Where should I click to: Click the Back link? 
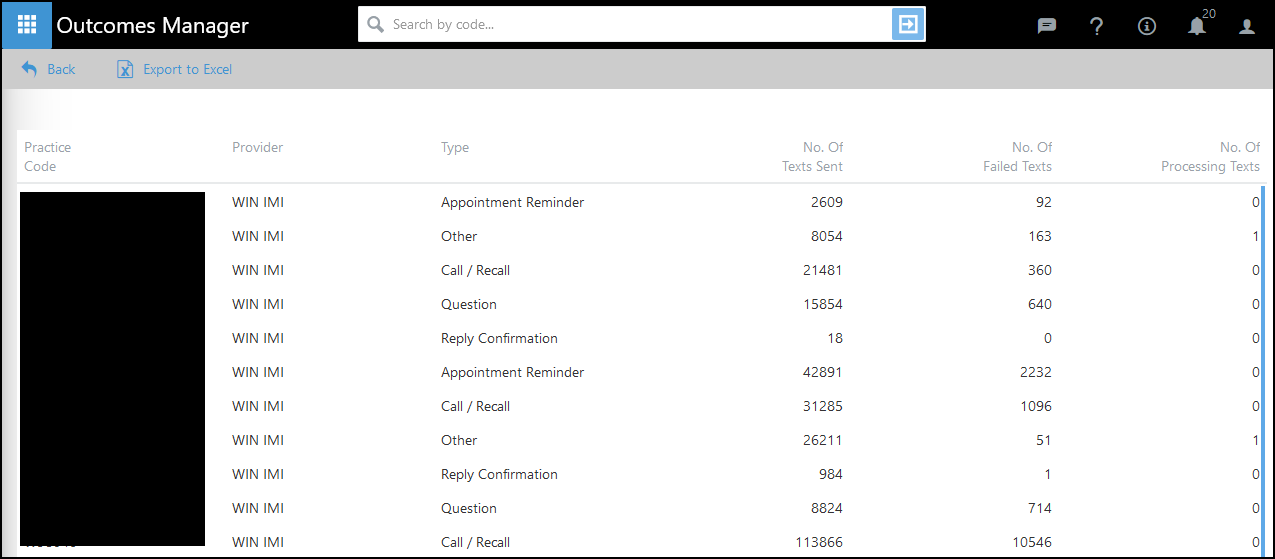[61, 69]
